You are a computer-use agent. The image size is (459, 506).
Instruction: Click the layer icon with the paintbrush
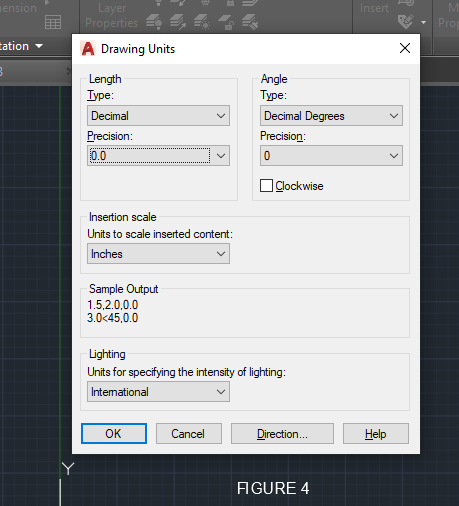point(250,22)
